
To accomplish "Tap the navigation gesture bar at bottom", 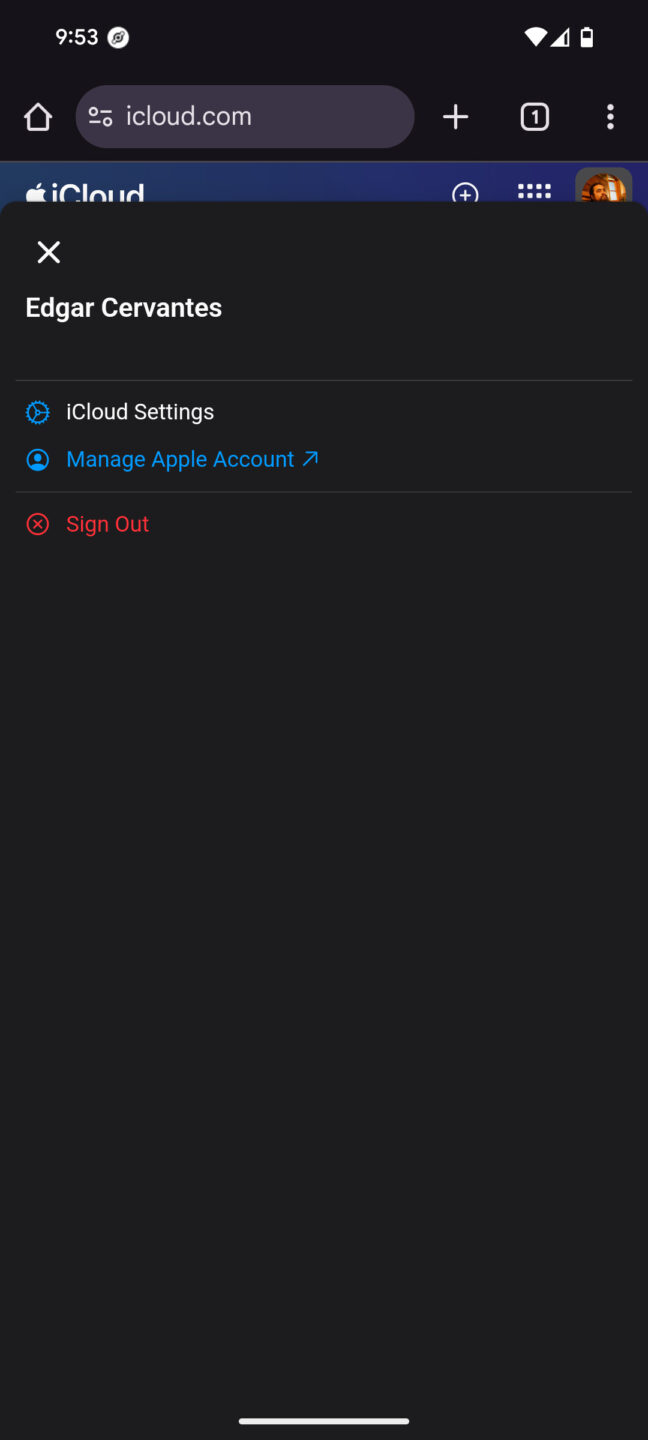I will coord(324,1420).
